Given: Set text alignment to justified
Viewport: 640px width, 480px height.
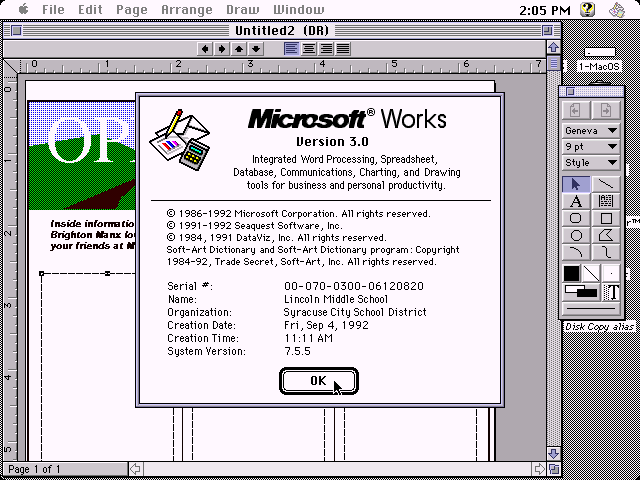Looking at the screenshot, I should [x=343, y=49].
